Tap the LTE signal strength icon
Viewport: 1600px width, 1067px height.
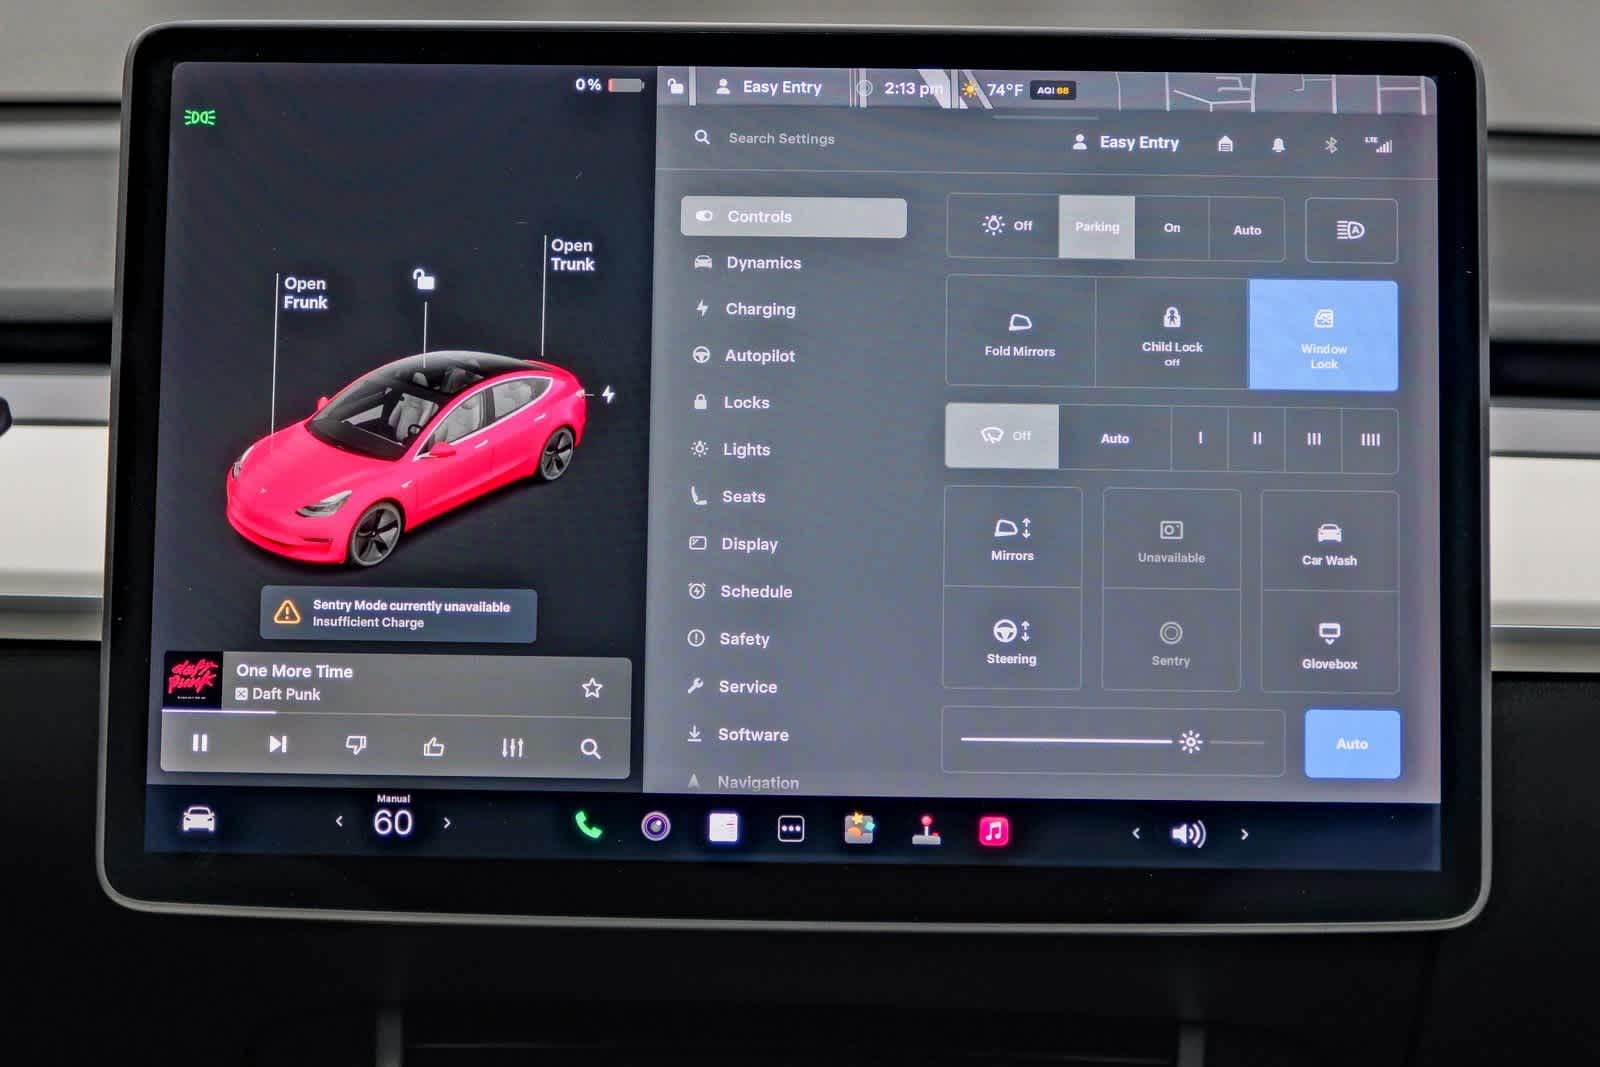point(1379,145)
